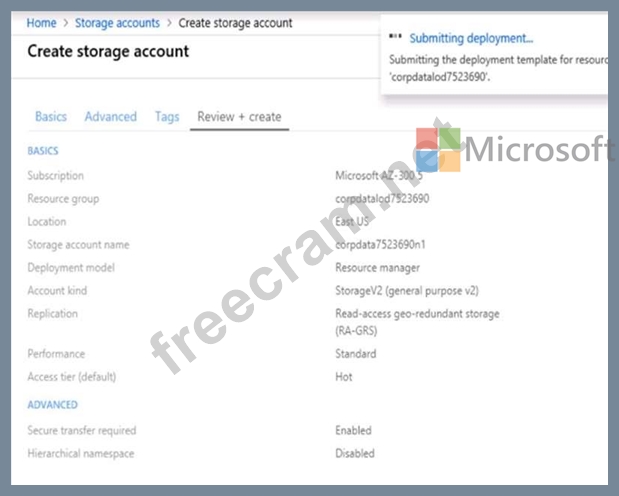619x496 pixels.
Task: Open the Storage accounts breadcrumb
Action: click(117, 23)
